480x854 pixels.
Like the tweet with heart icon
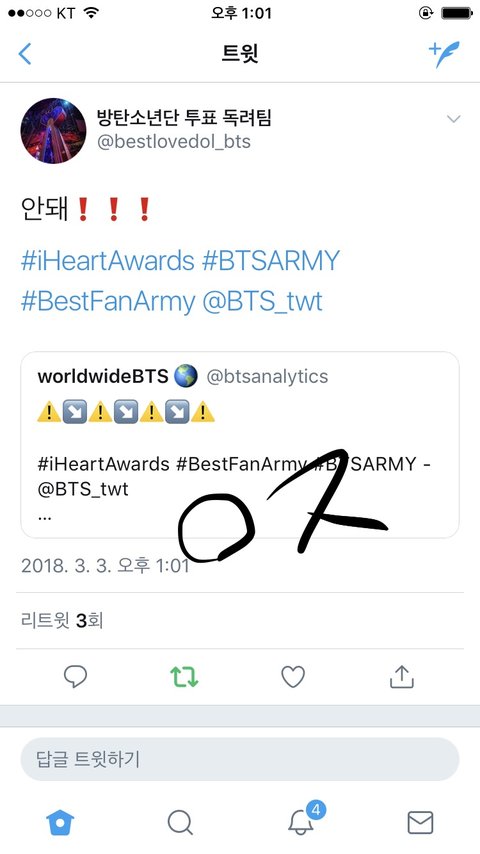293,676
